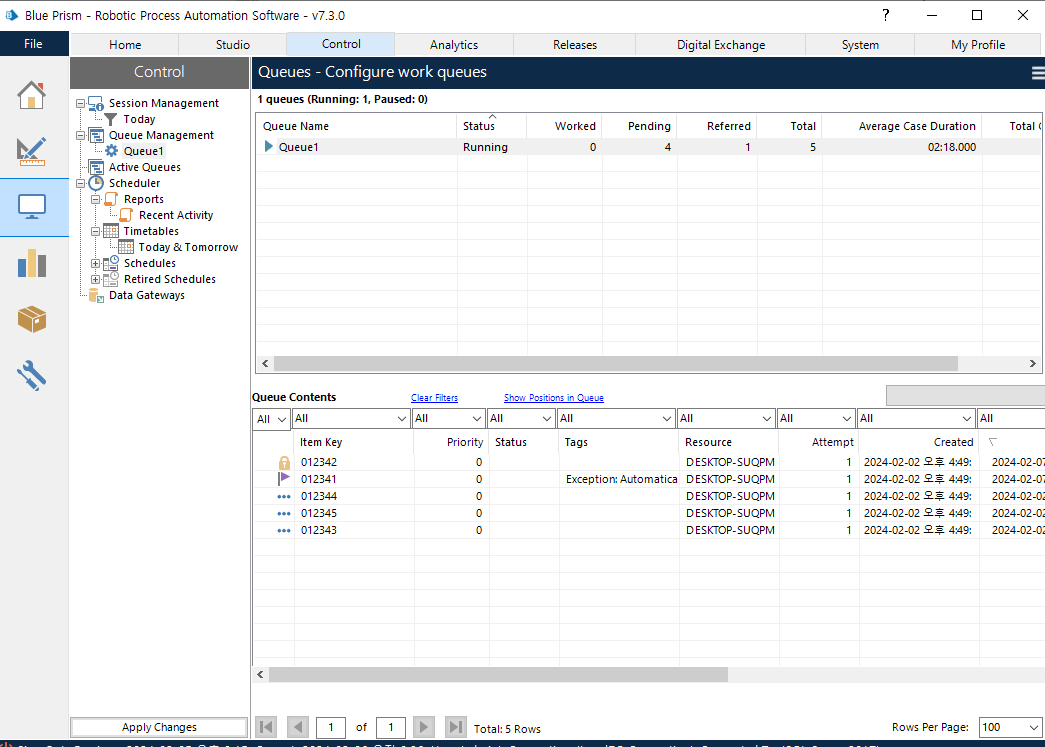Click the current page number field
1045x747 pixels.
[331, 727]
